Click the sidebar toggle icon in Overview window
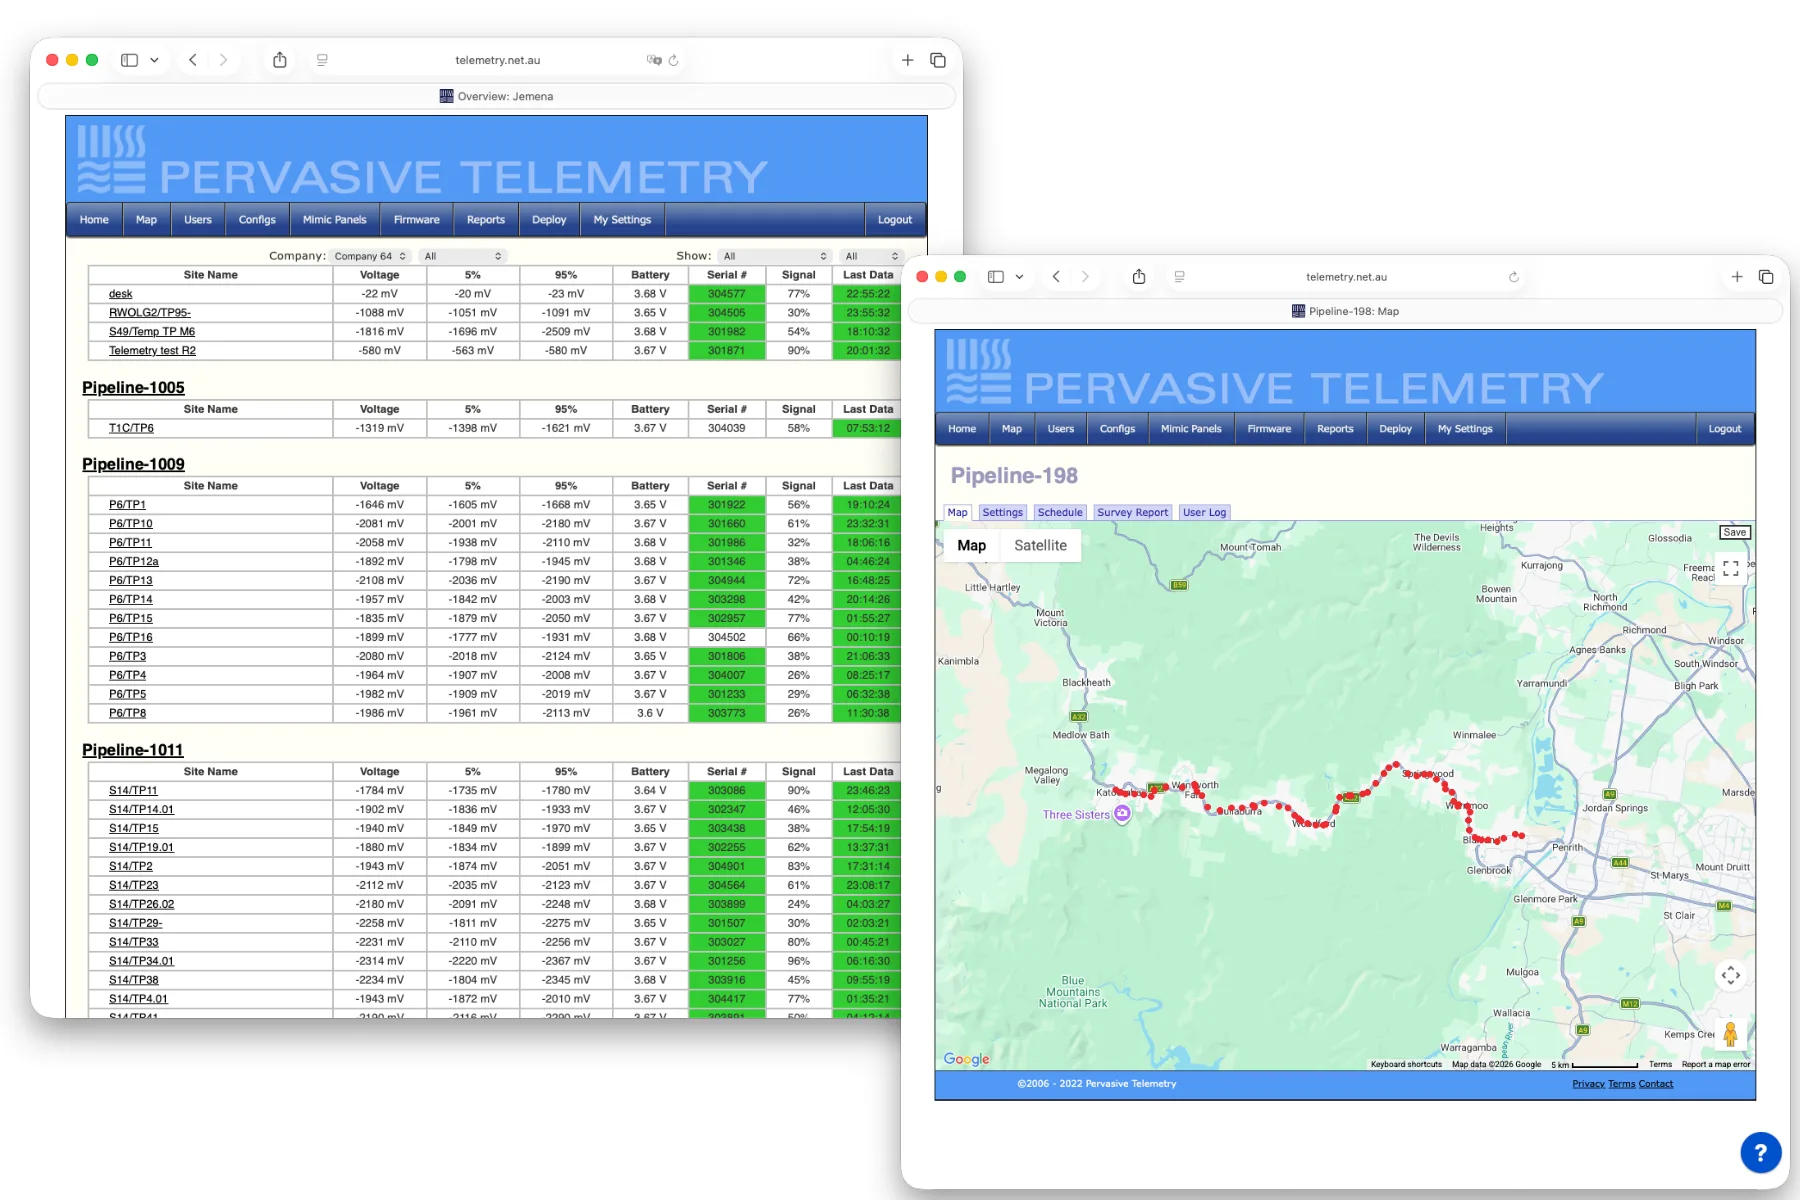 click(x=129, y=60)
